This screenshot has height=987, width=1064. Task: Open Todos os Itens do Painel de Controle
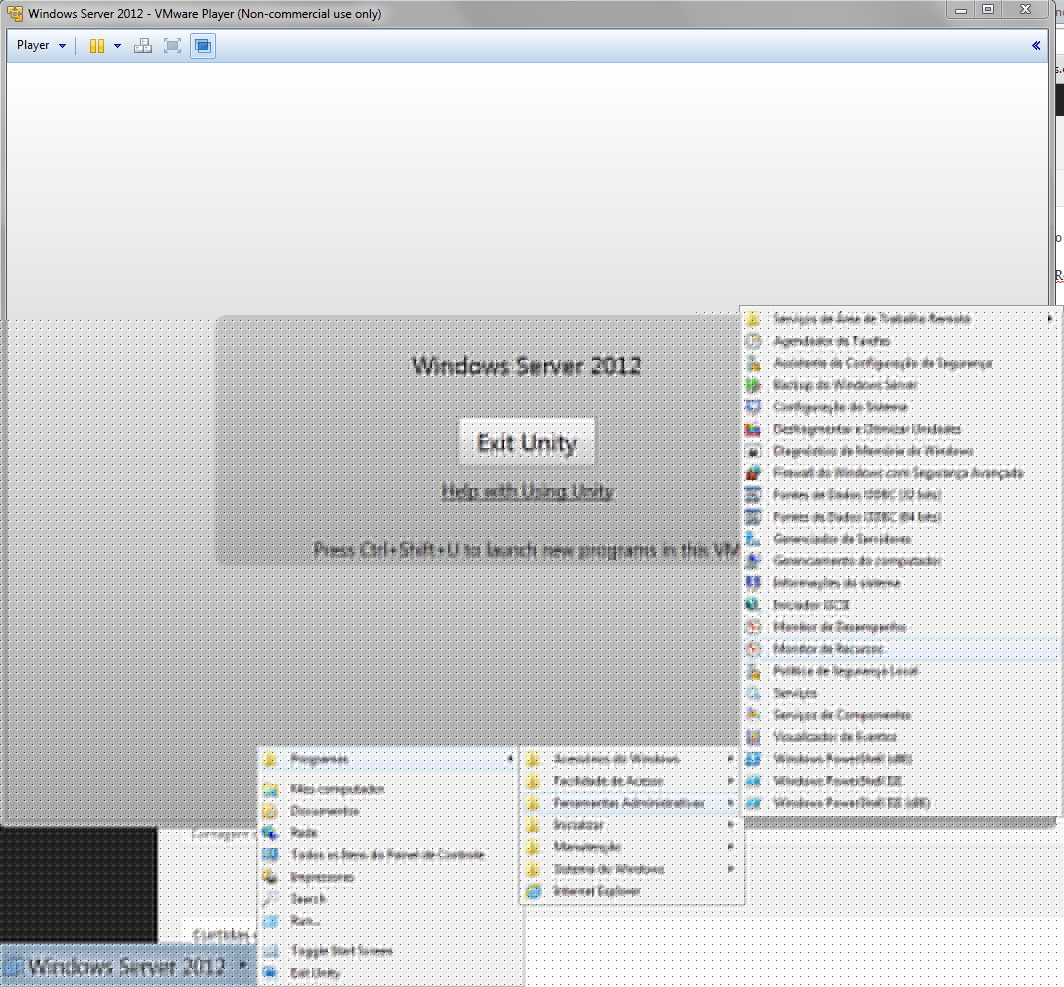click(x=390, y=854)
